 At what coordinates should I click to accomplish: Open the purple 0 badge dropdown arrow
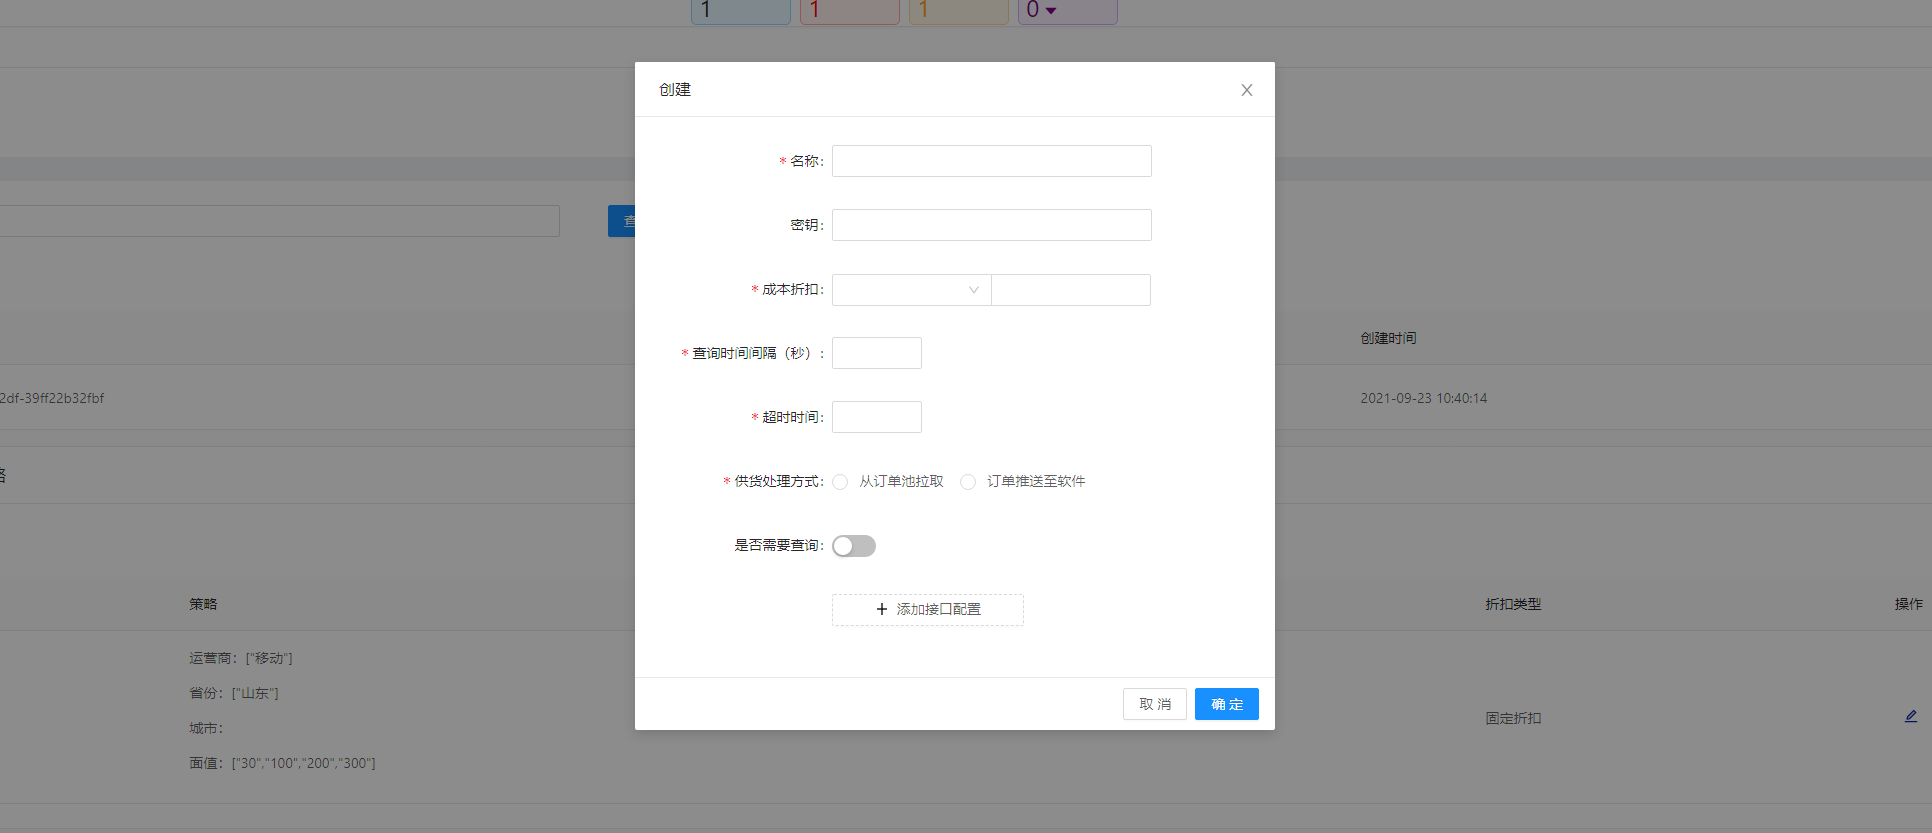[x=1051, y=11]
